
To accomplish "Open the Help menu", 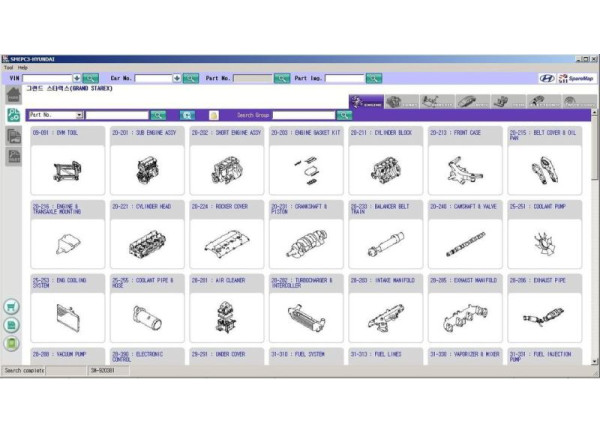I will click(23, 67).
